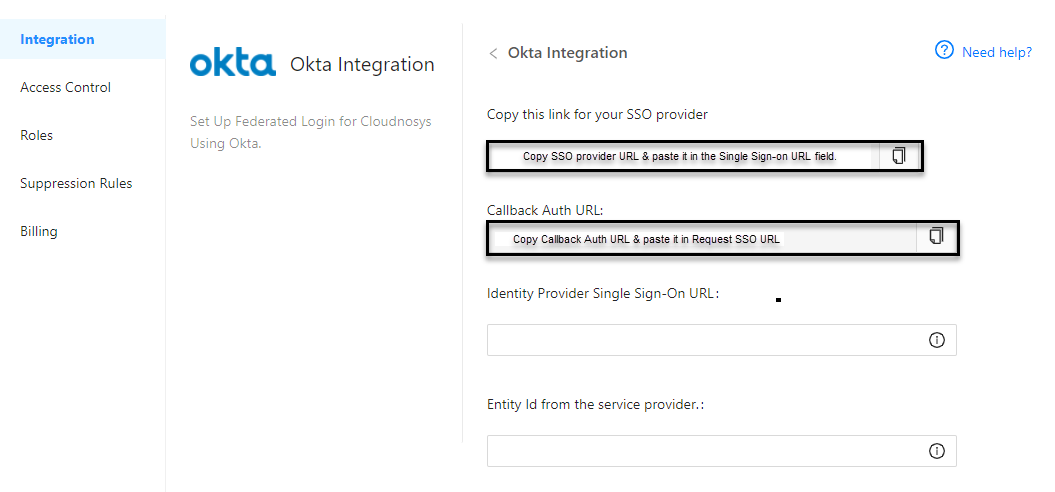The width and height of the screenshot is (1055, 492).
Task: Click the Okta Integration card title
Action: click(362, 65)
